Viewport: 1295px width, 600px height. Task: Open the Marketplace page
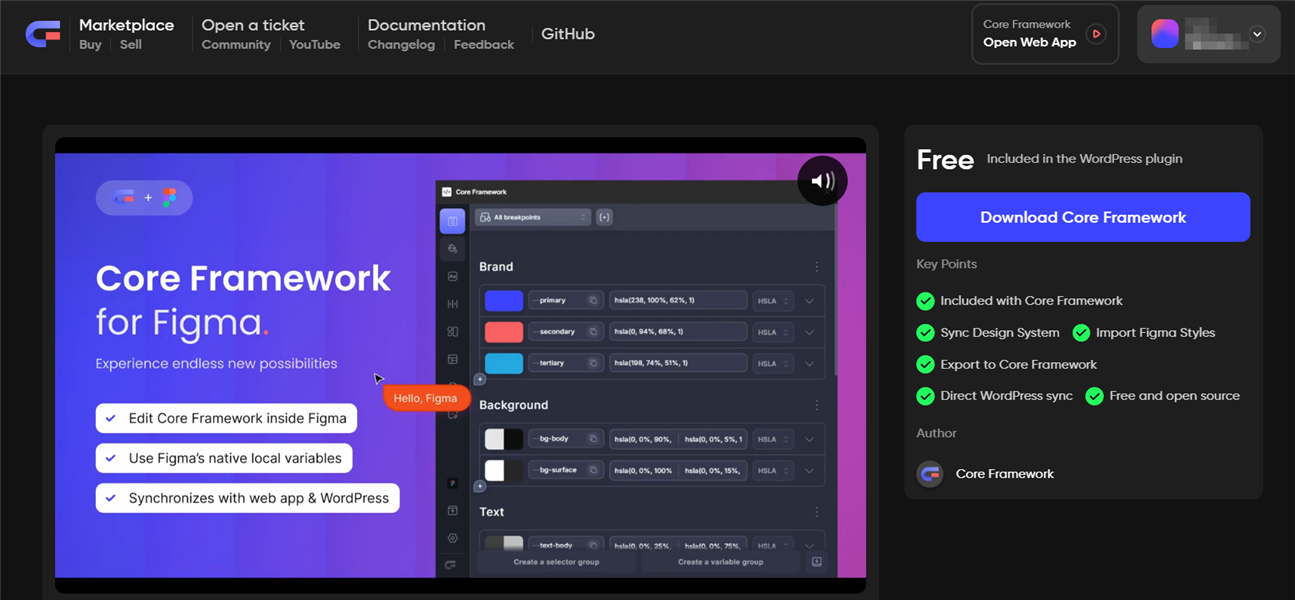[126, 25]
